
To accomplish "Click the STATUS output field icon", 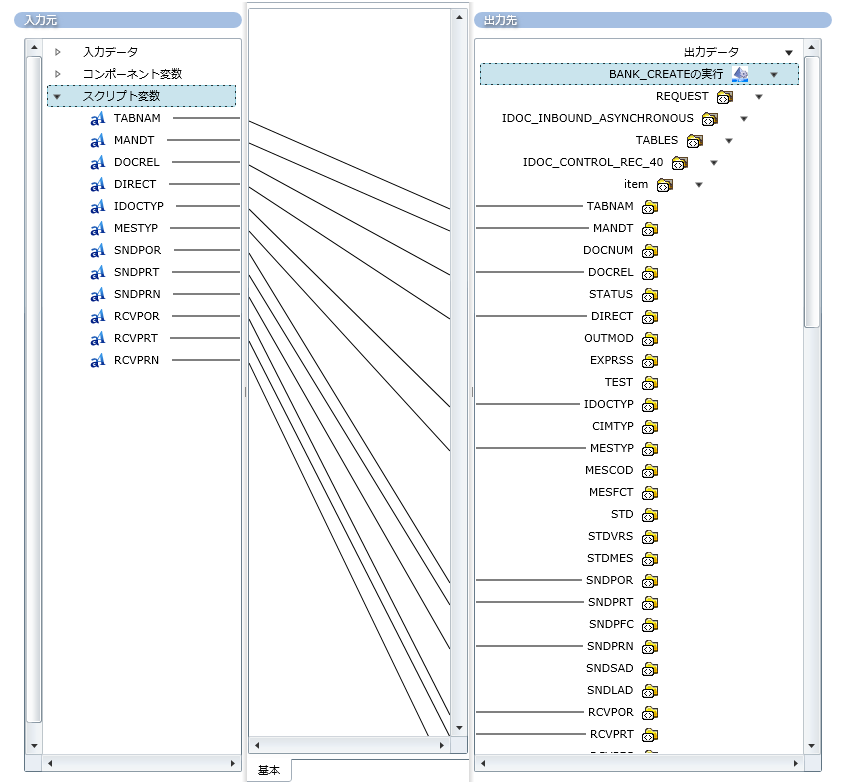I will (650, 295).
